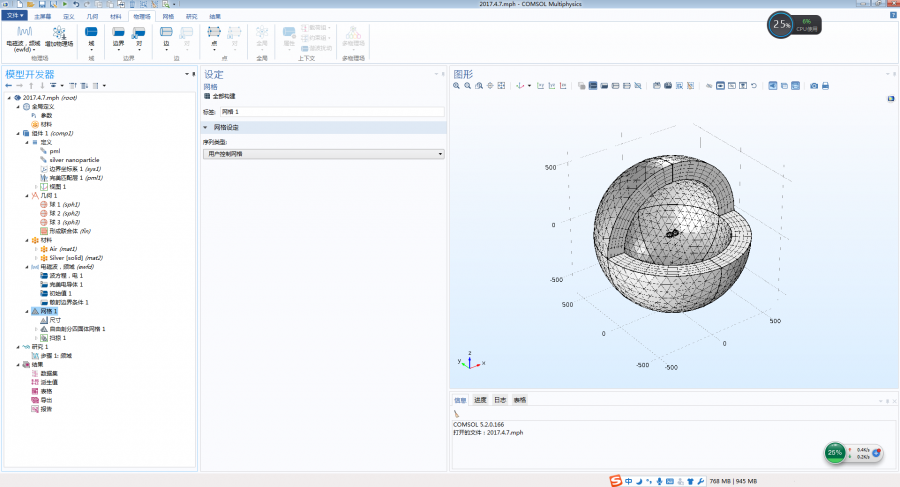Click the 电磁波, 频域 physics interface icon
The width and height of the screenshot is (900, 487).
[24, 34]
